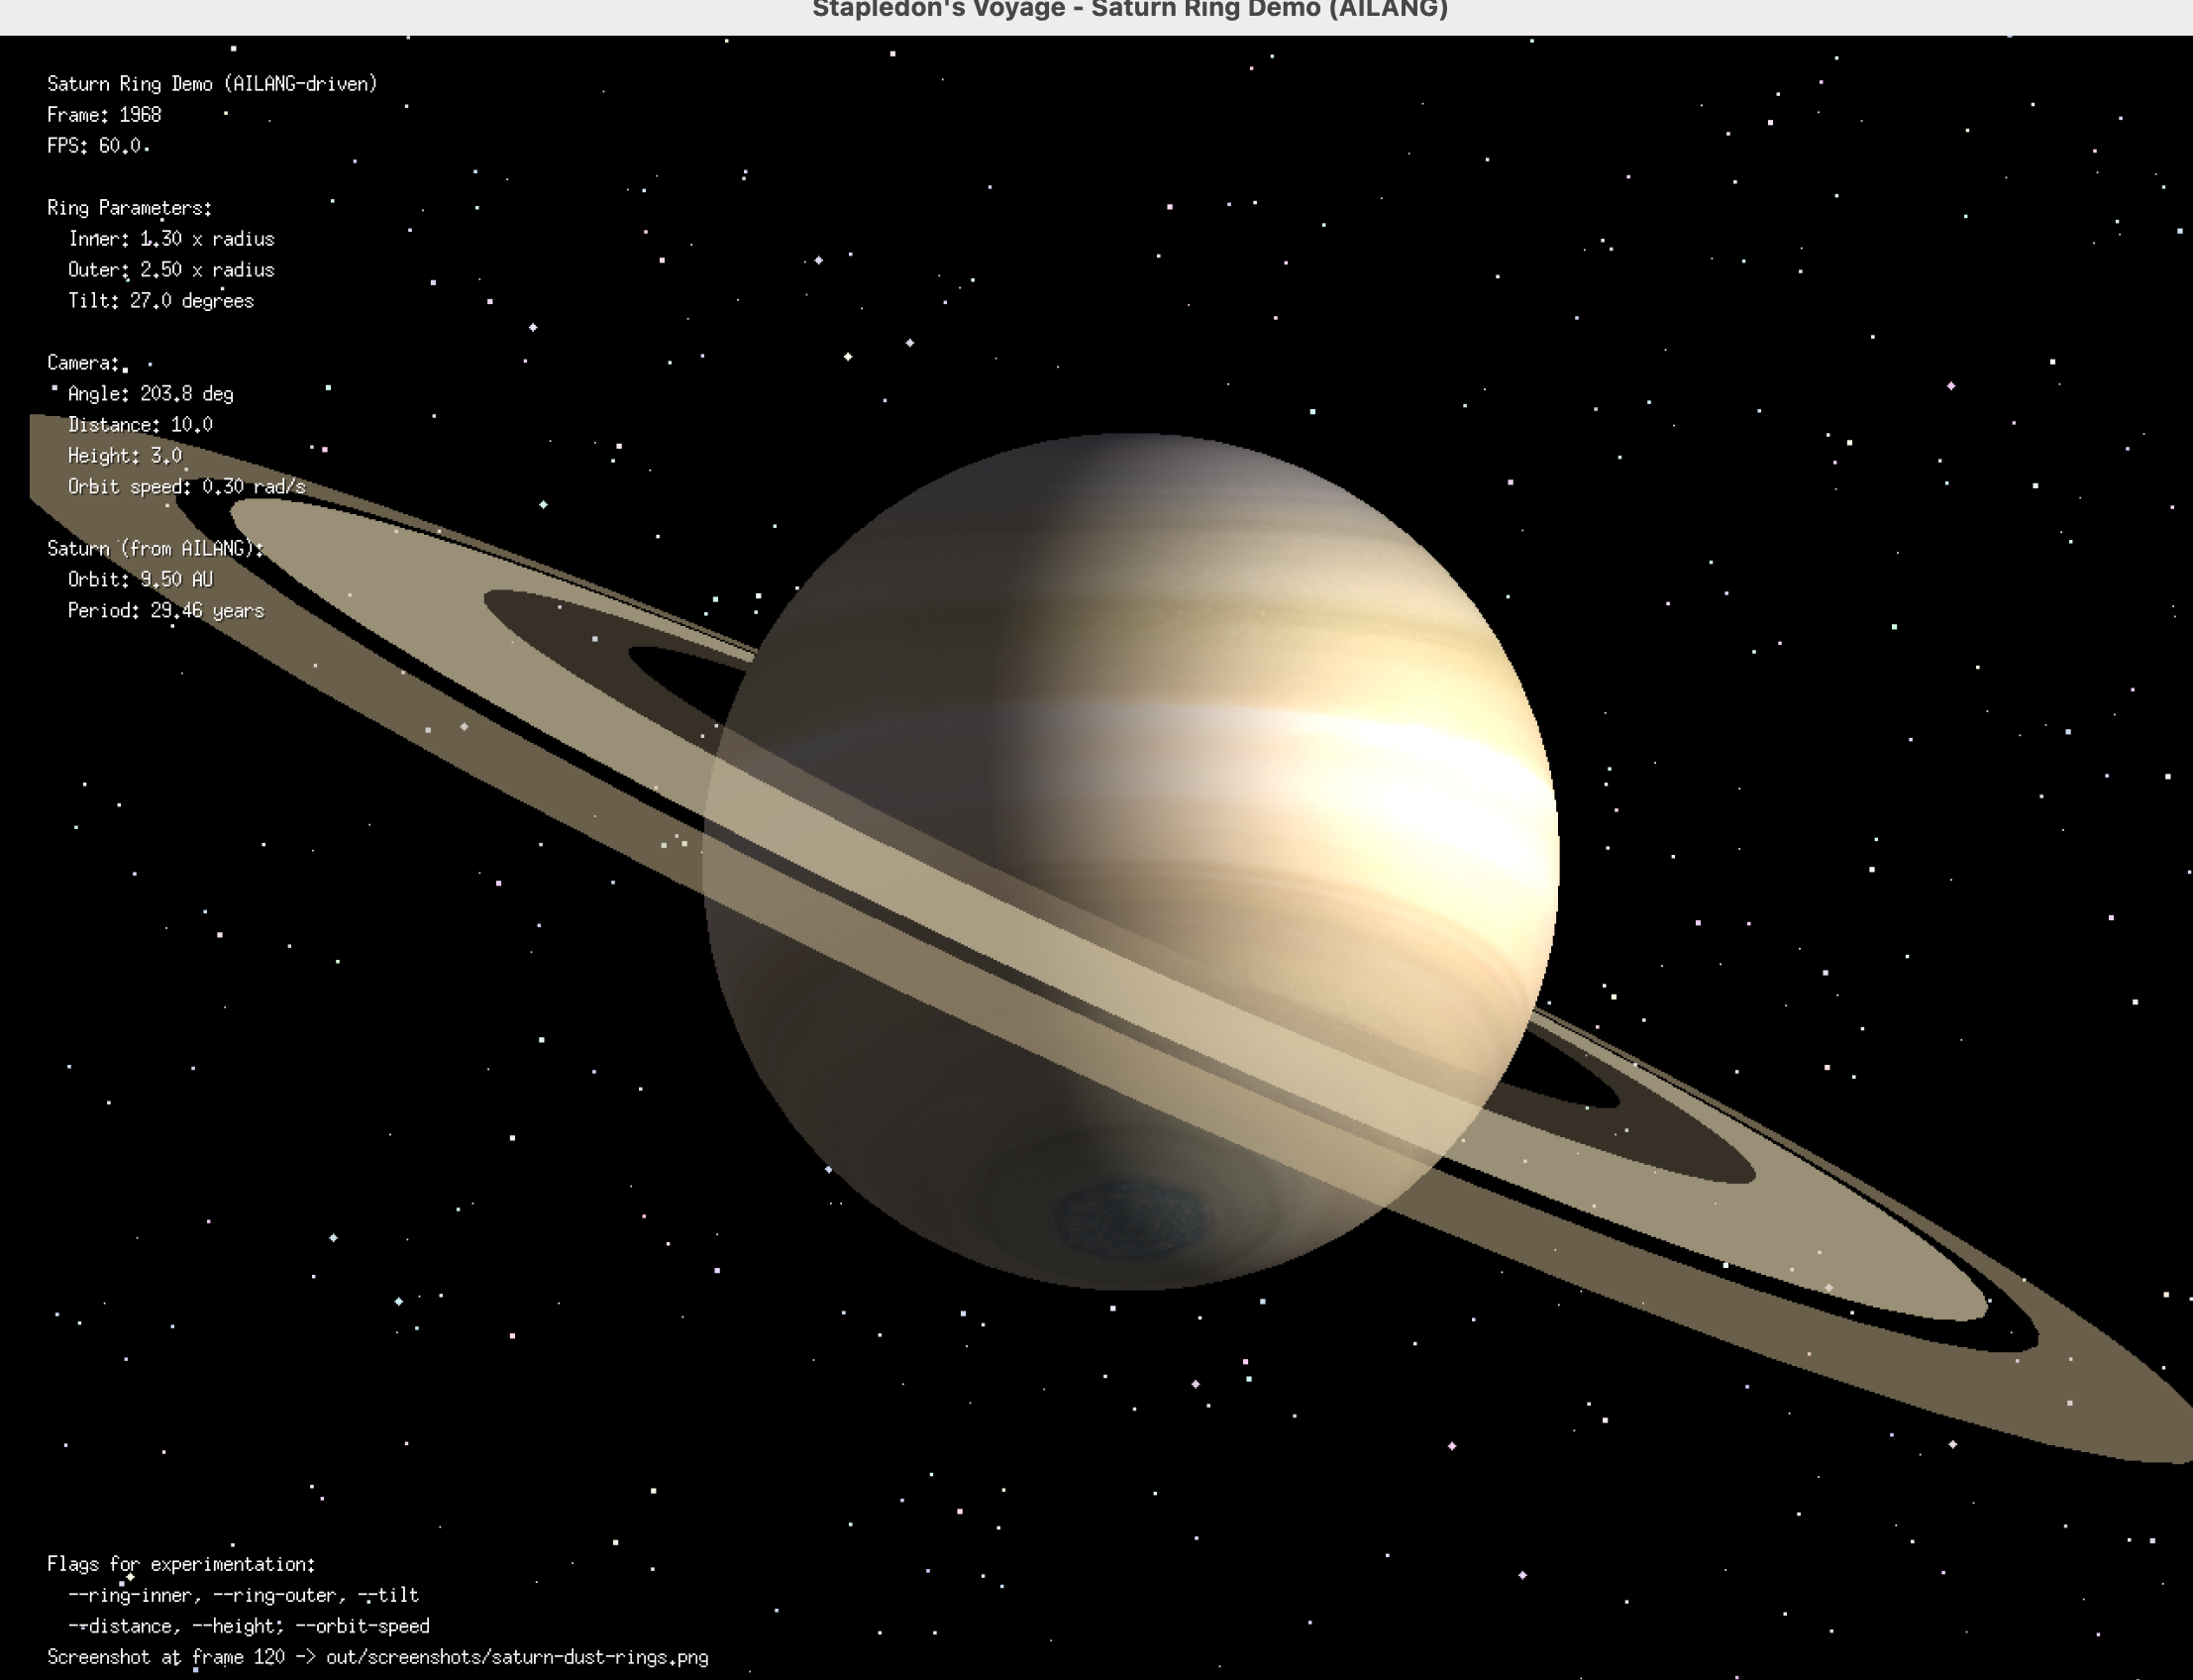Click the "Ring Parameters:" section label
The image size is (2193, 1680).
[x=130, y=208]
